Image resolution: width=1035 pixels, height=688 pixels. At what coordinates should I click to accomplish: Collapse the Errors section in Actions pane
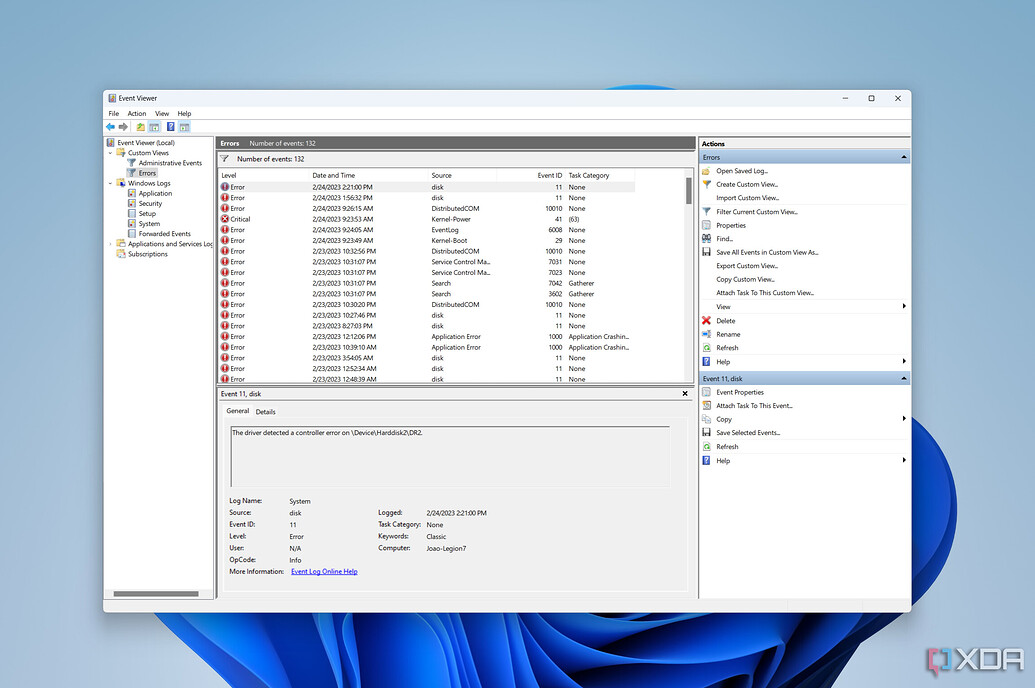pyautogui.click(x=904, y=158)
